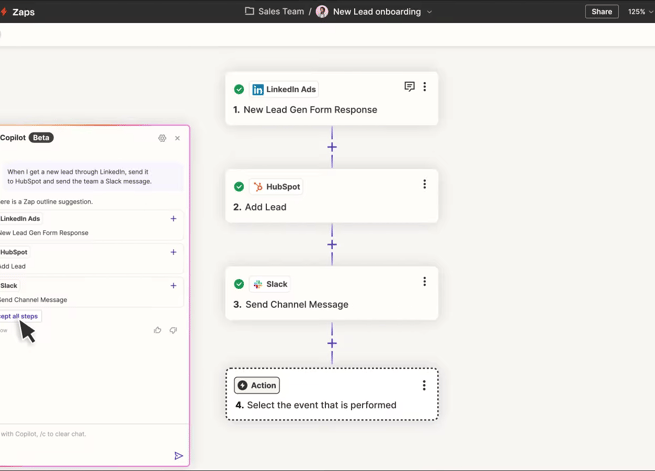655x471 pixels.
Task: Expand the New Lead onboarding title dropdown
Action: pyautogui.click(x=429, y=12)
